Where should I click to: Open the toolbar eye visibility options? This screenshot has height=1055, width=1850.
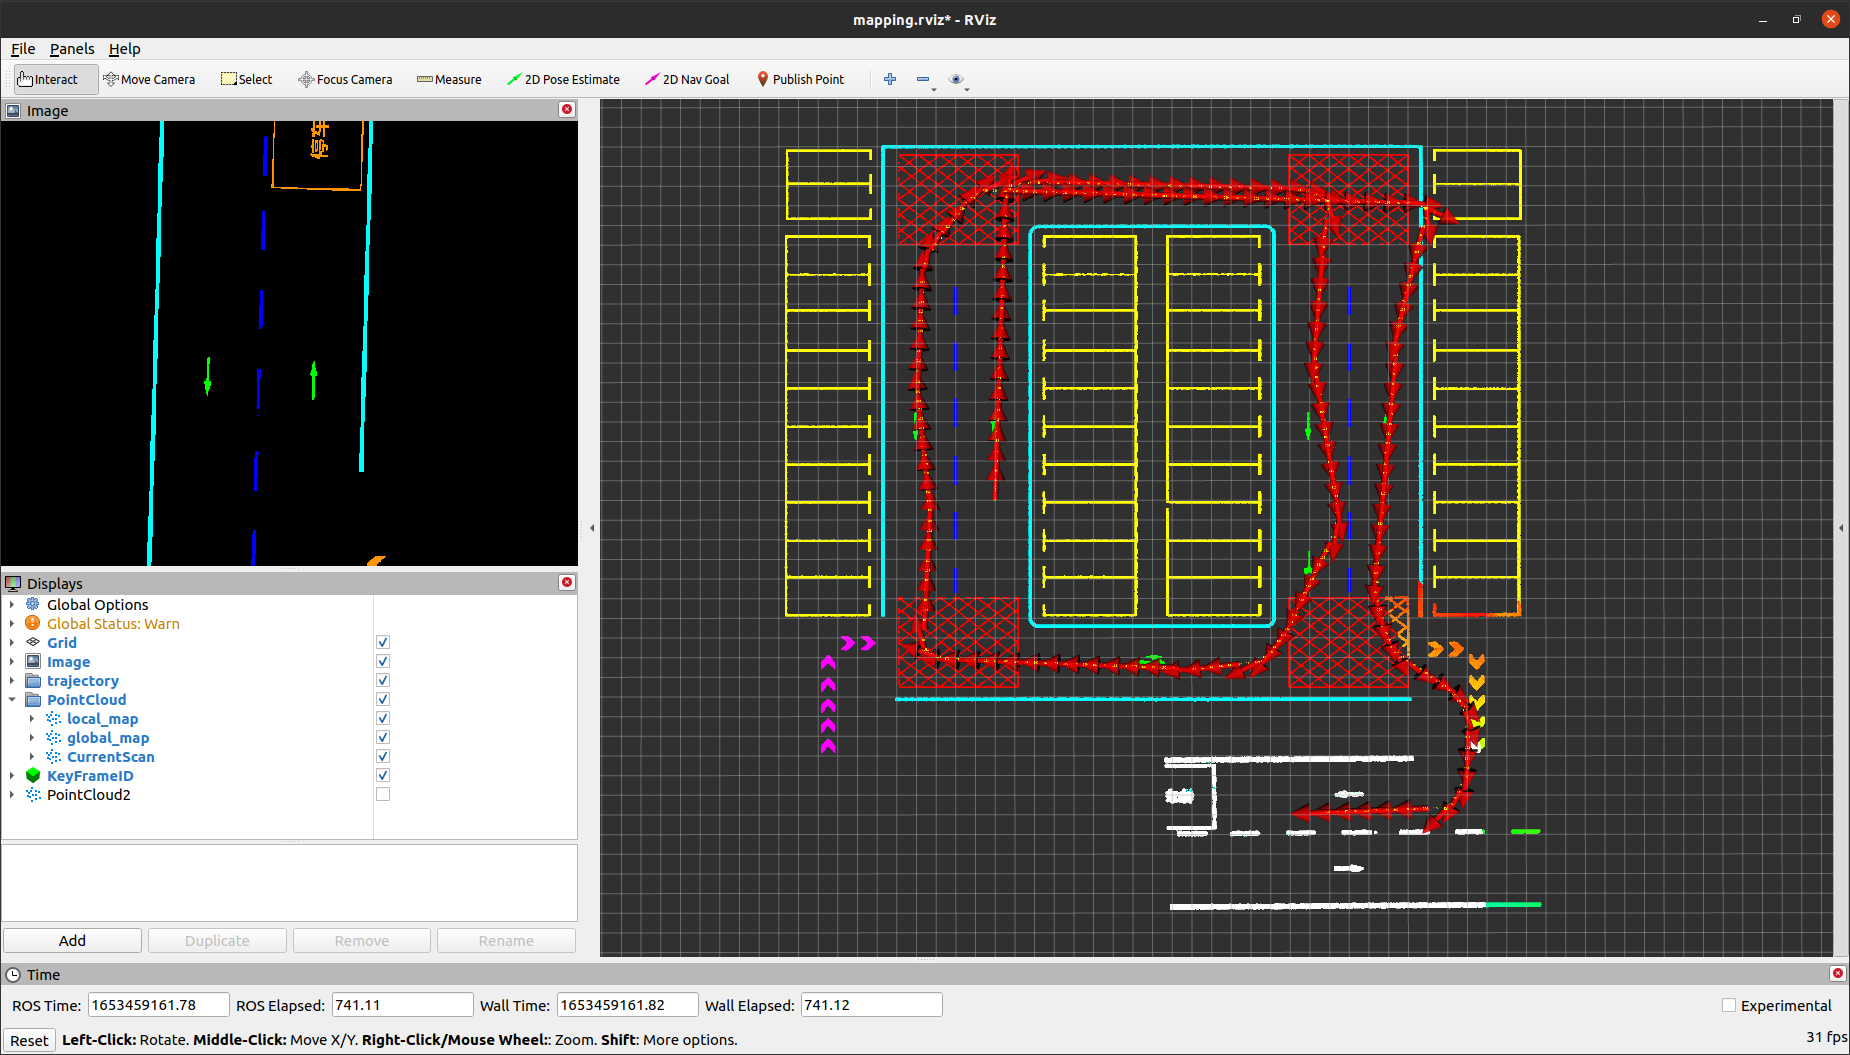point(956,79)
